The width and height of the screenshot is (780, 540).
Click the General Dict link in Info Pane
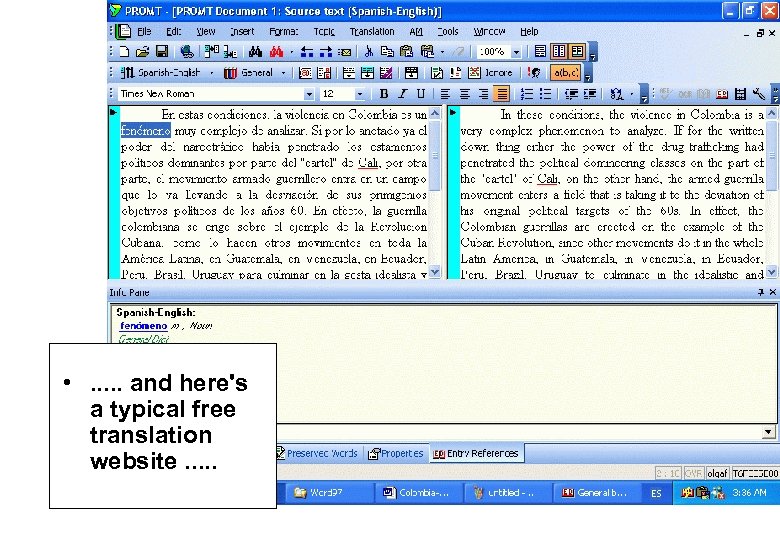click(144, 339)
